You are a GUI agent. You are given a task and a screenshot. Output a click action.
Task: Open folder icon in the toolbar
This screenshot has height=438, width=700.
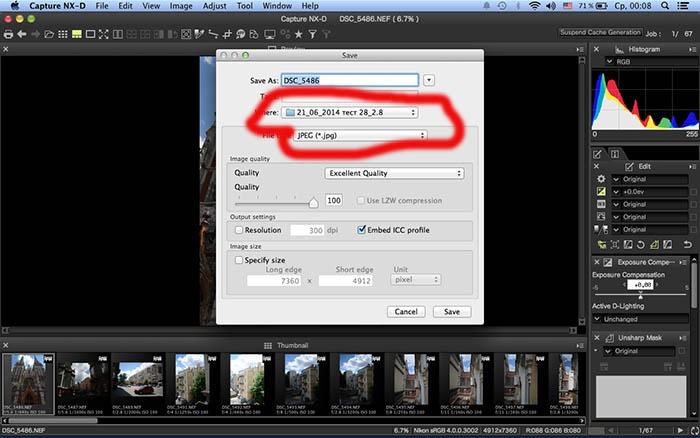click(x=49, y=34)
